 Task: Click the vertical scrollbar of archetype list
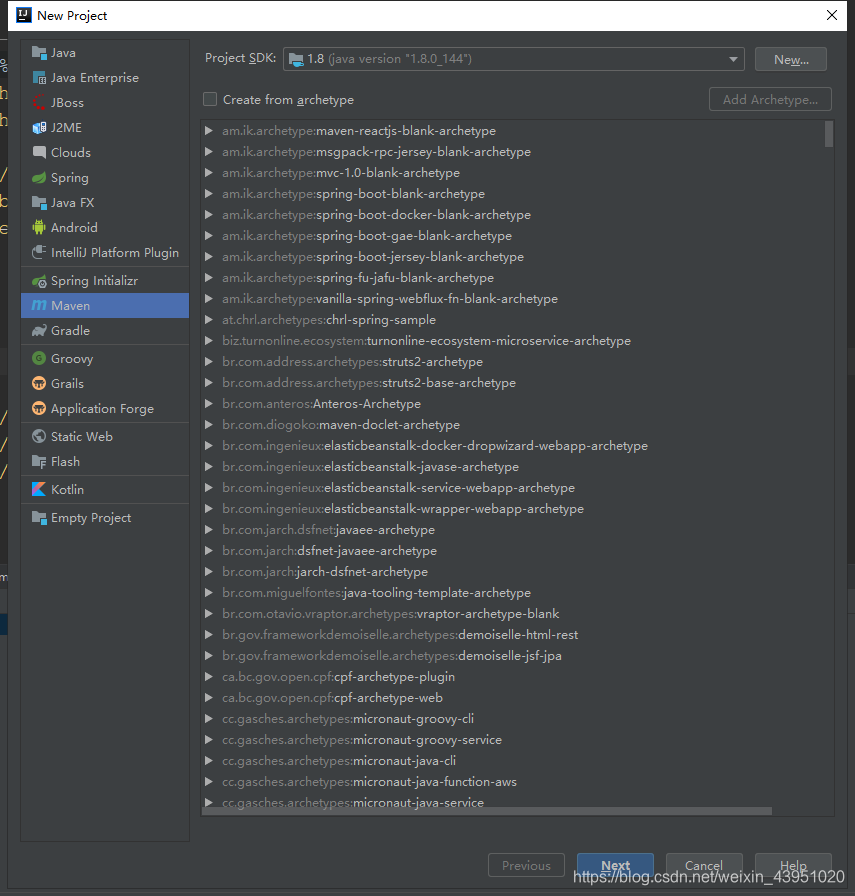click(x=829, y=135)
